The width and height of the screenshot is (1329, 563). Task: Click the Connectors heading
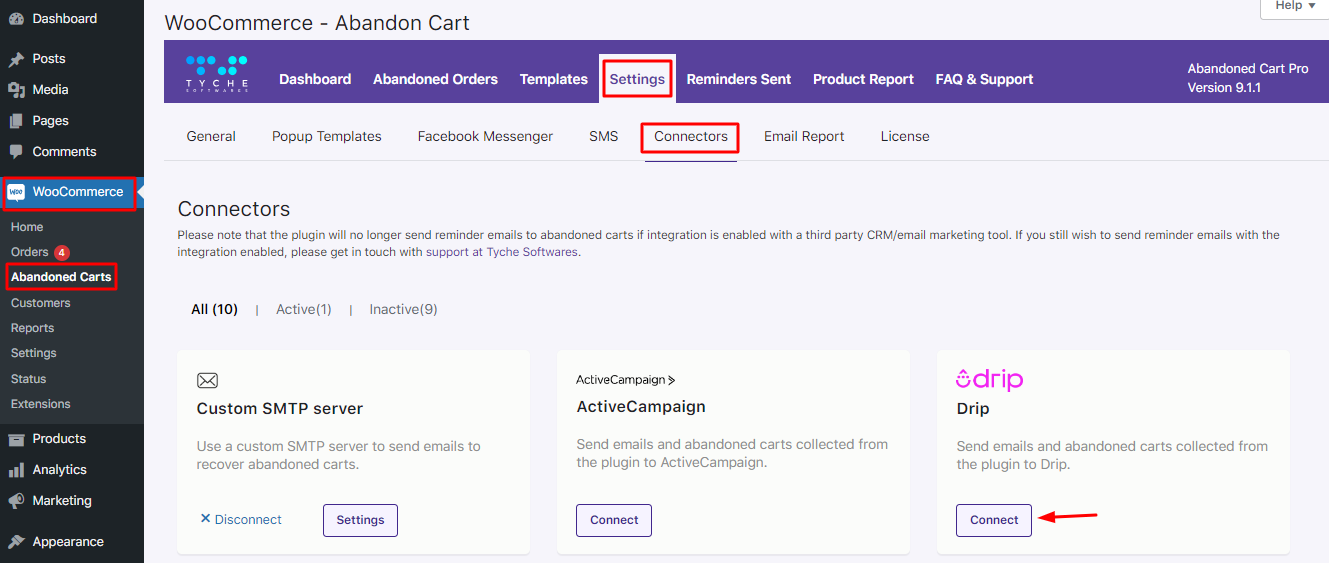pos(234,210)
